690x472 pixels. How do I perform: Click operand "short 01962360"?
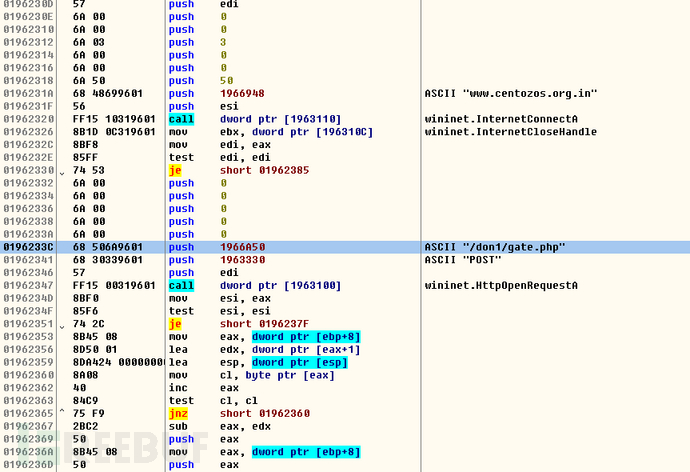pos(264,413)
